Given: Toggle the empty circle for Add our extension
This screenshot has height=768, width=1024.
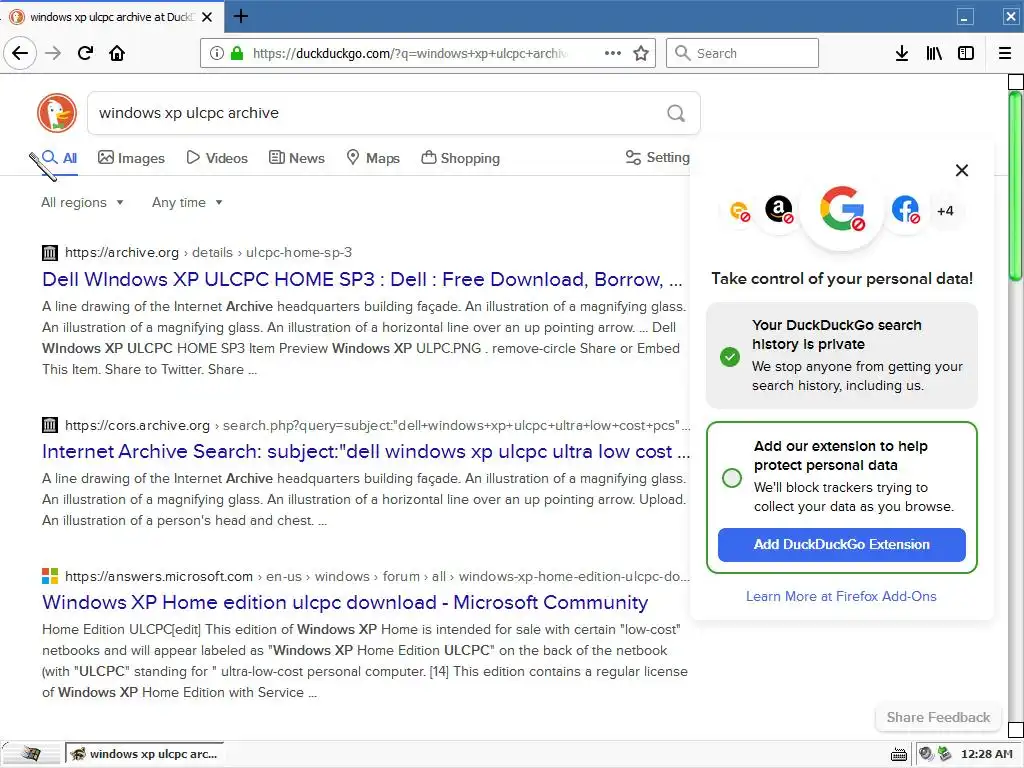Looking at the screenshot, I should click(x=731, y=477).
